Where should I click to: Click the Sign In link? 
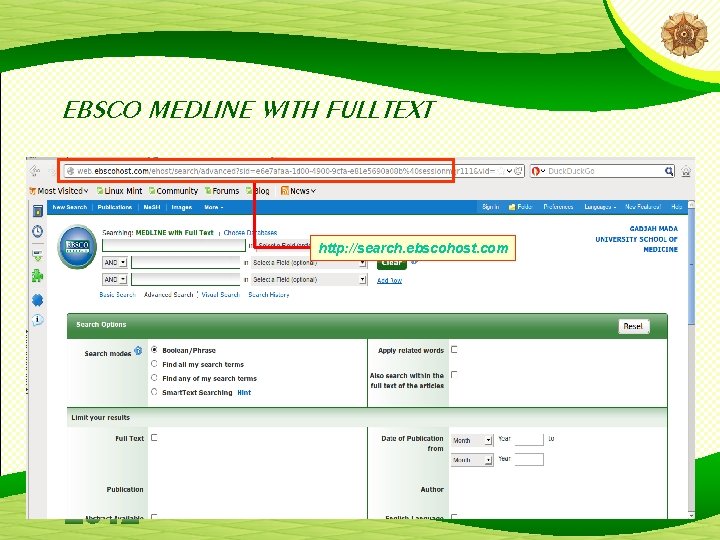pos(491,207)
